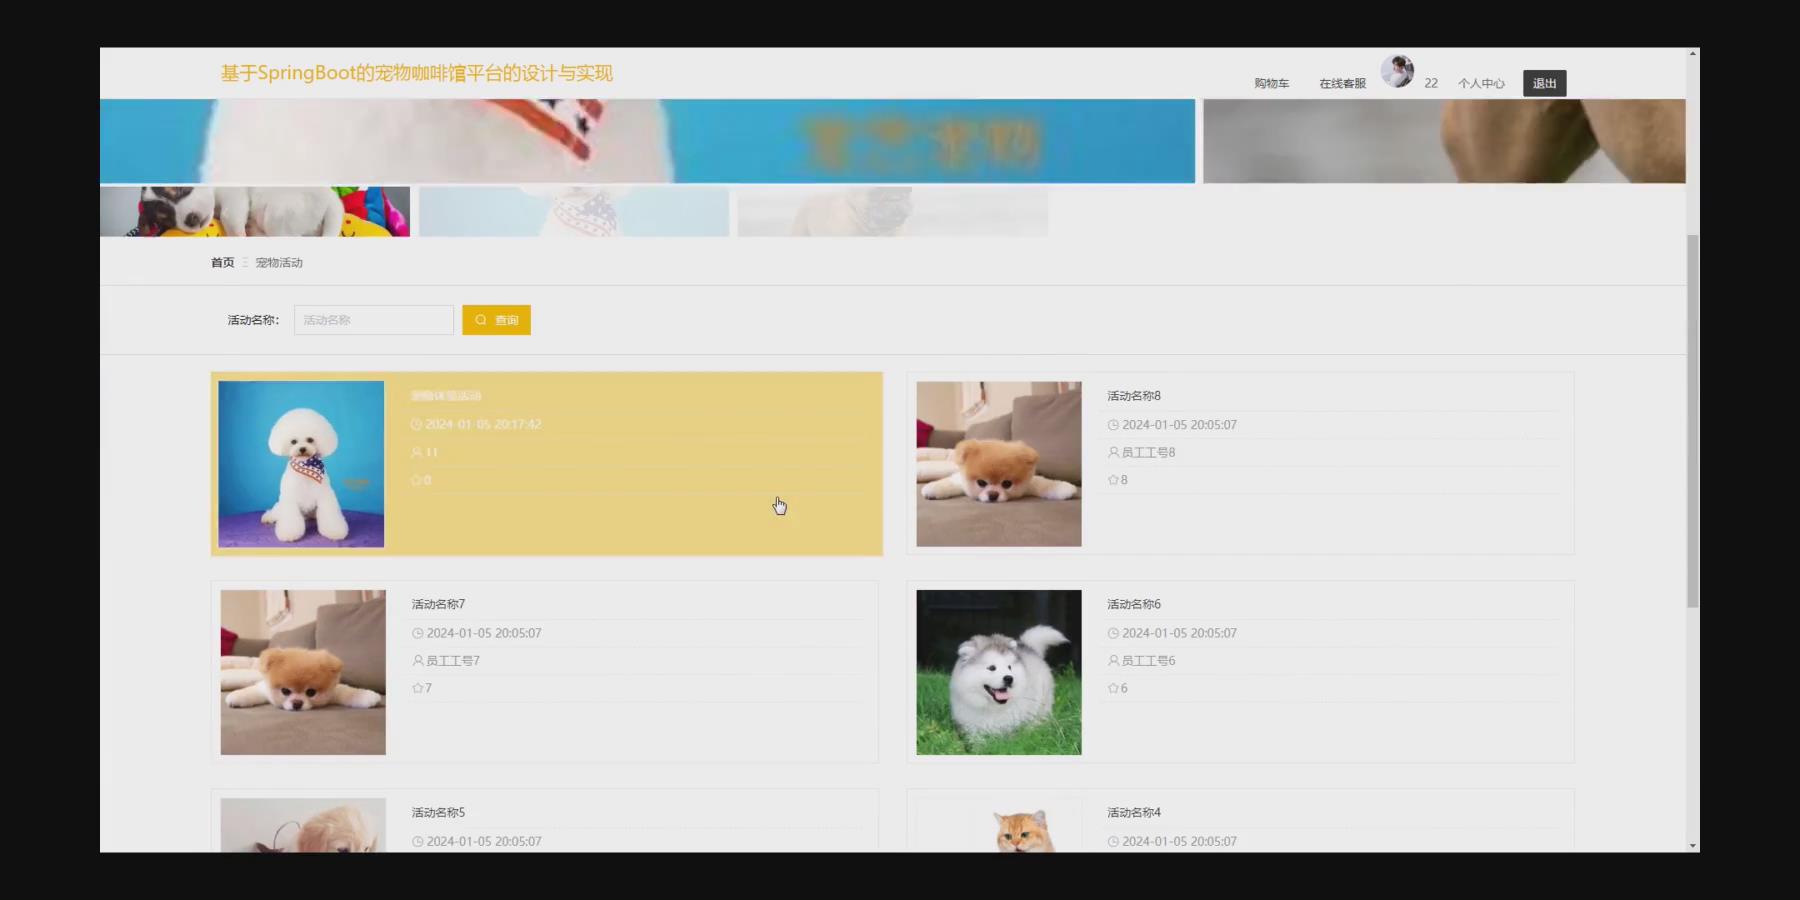Select the third carousel thumbnail of pug

pos(893,211)
